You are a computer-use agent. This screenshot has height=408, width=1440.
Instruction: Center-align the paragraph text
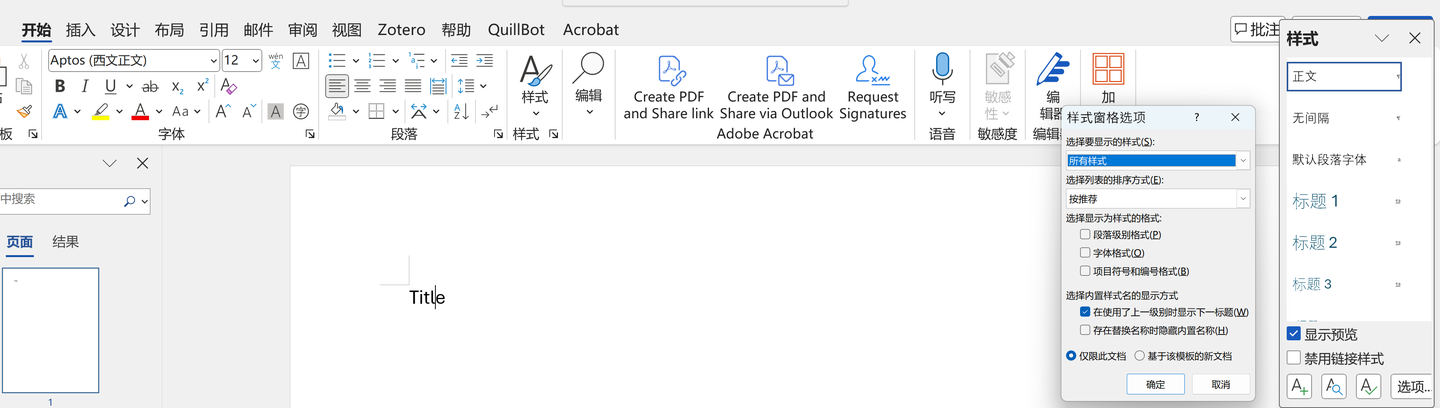point(362,86)
